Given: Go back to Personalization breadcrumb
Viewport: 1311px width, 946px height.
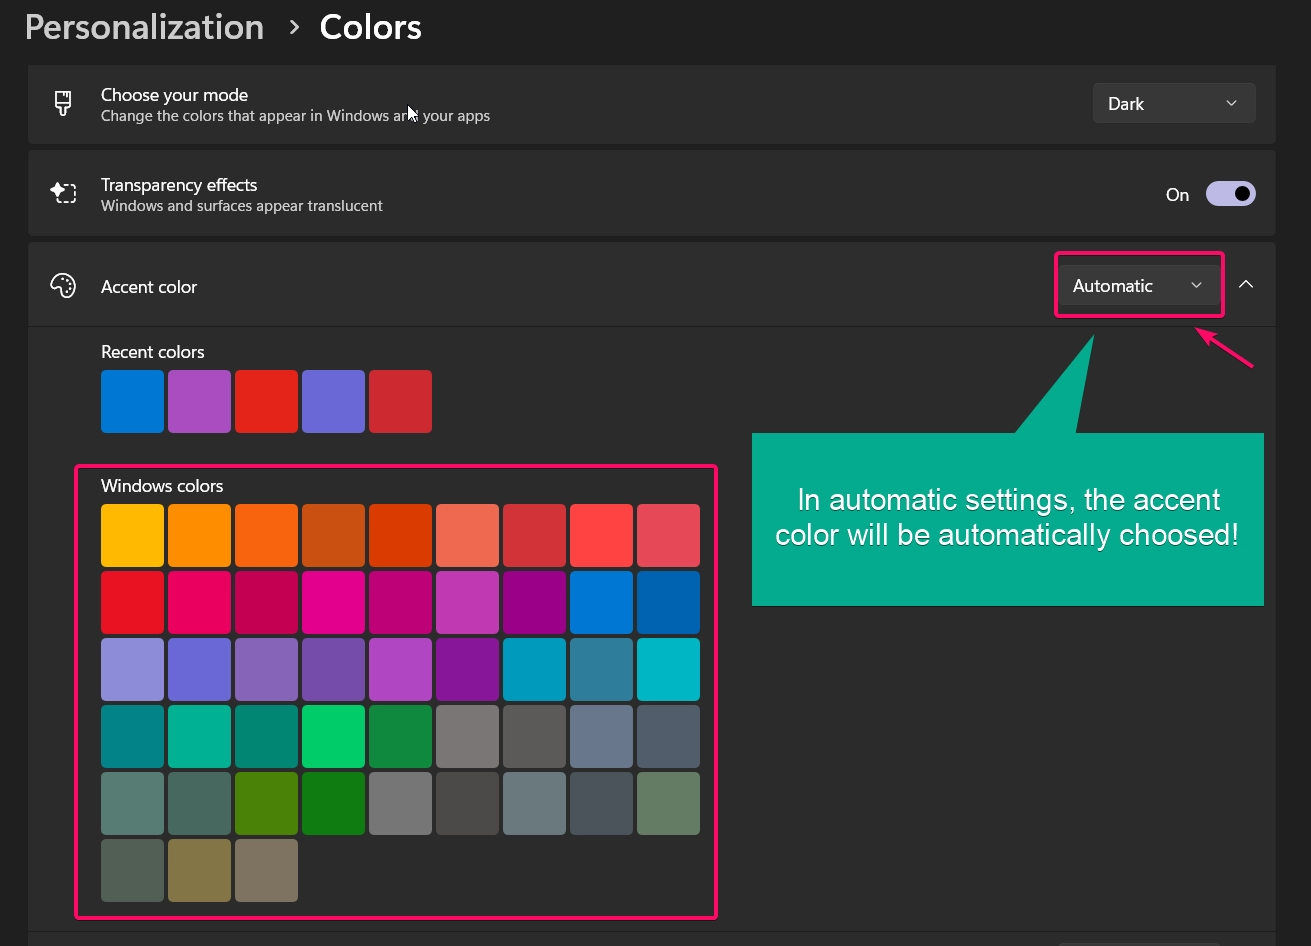Looking at the screenshot, I should (144, 27).
